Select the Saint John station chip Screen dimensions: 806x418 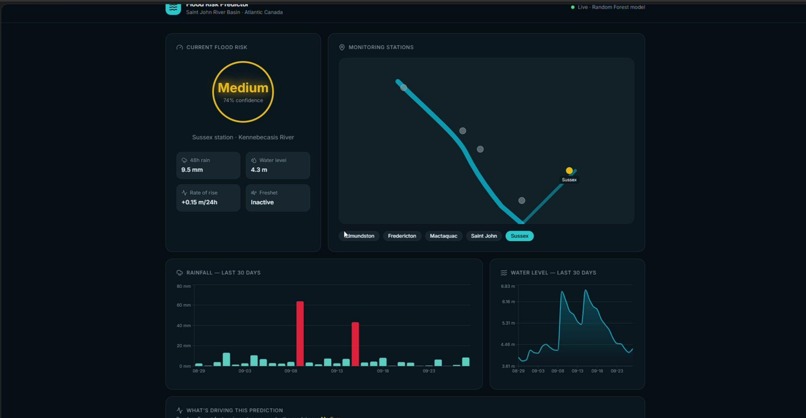pos(484,236)
